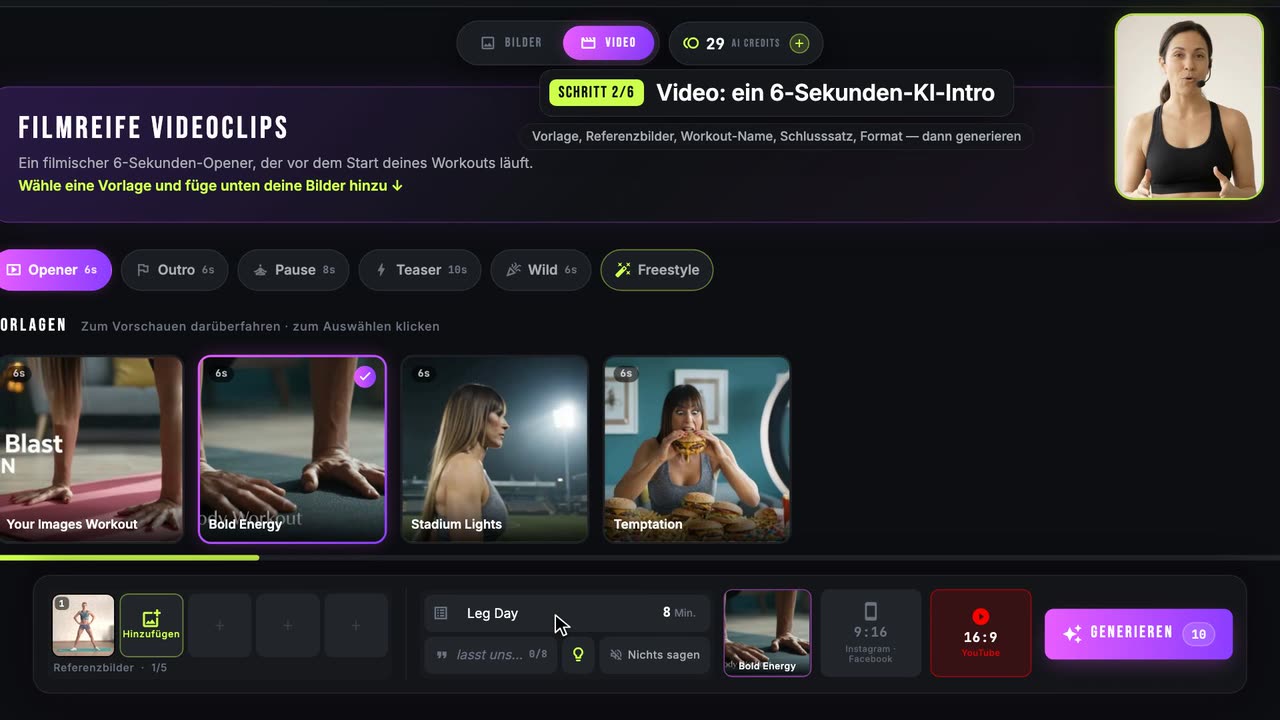
Task: Click the Bold Energy preview beside the format options
Action: click(767, 633)
